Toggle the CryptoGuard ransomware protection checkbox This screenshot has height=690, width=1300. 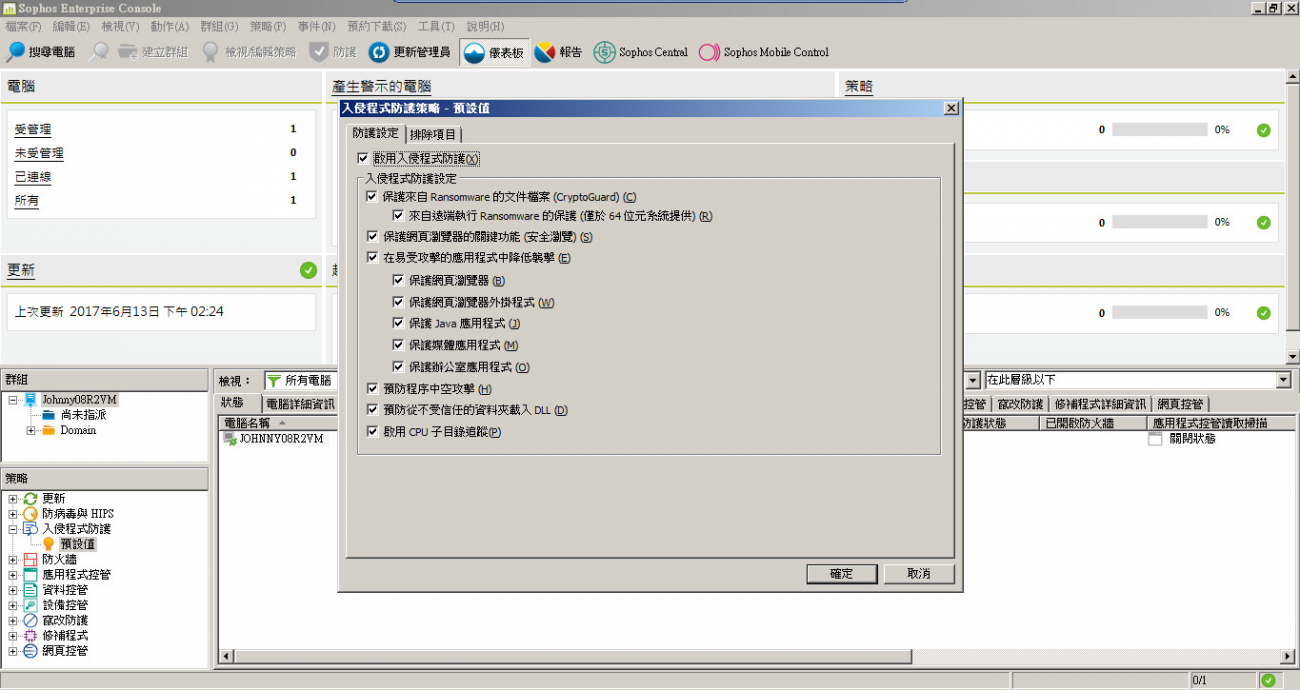point(373,197)
